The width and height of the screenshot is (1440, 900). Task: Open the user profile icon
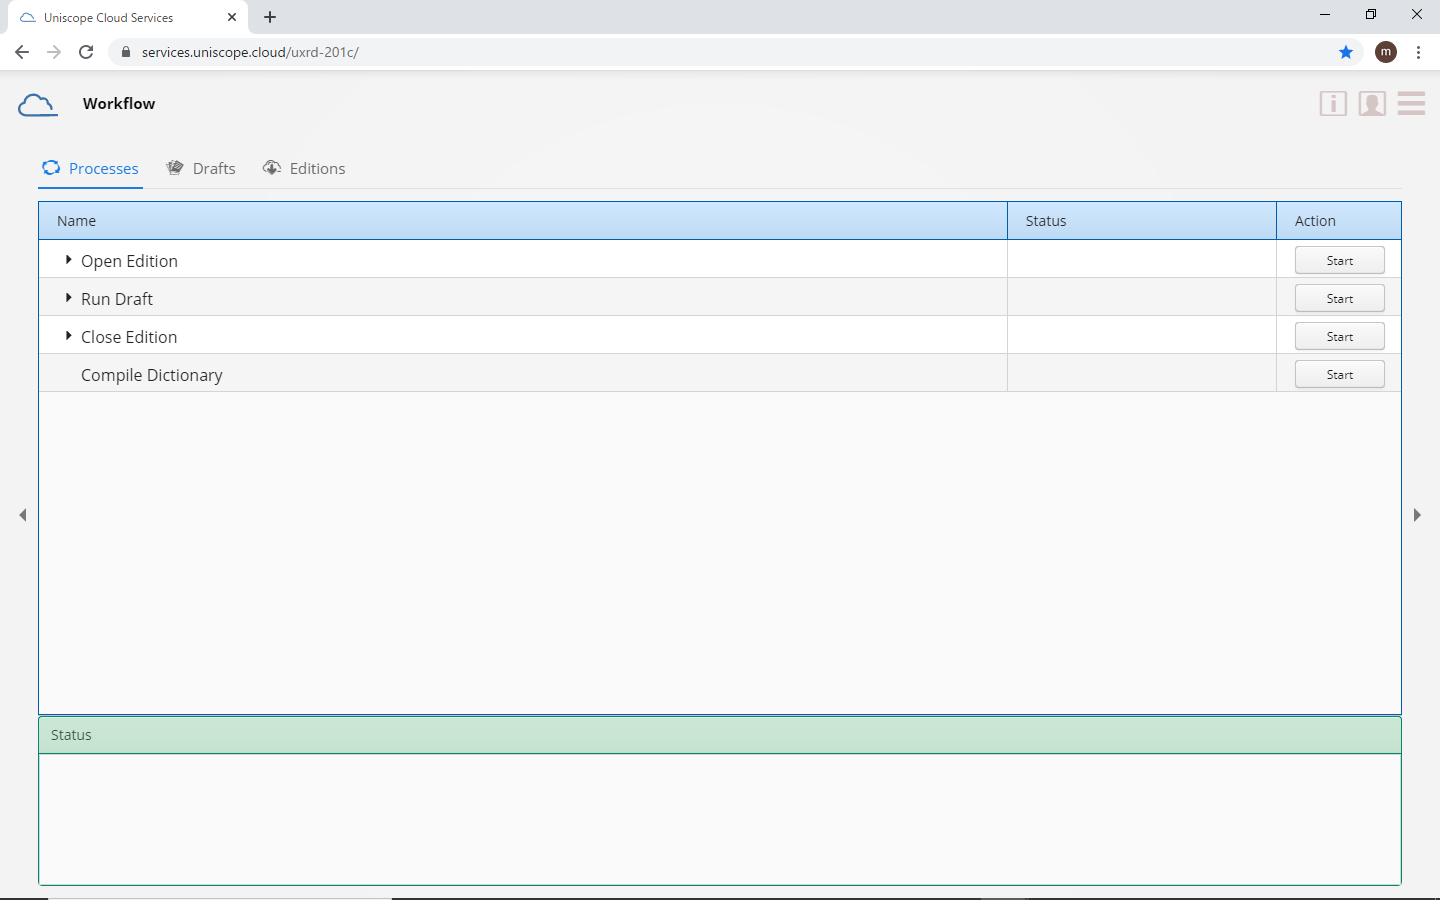pyautogui.click(x=1372, y=104)
